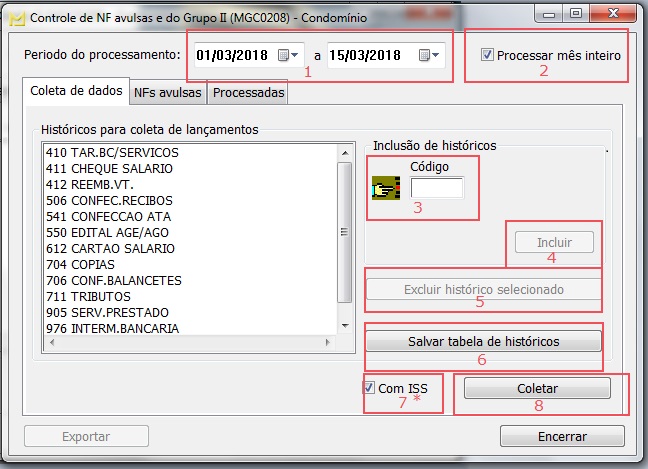Click the pointing hand lookup icon

click(x=386, y=188)
